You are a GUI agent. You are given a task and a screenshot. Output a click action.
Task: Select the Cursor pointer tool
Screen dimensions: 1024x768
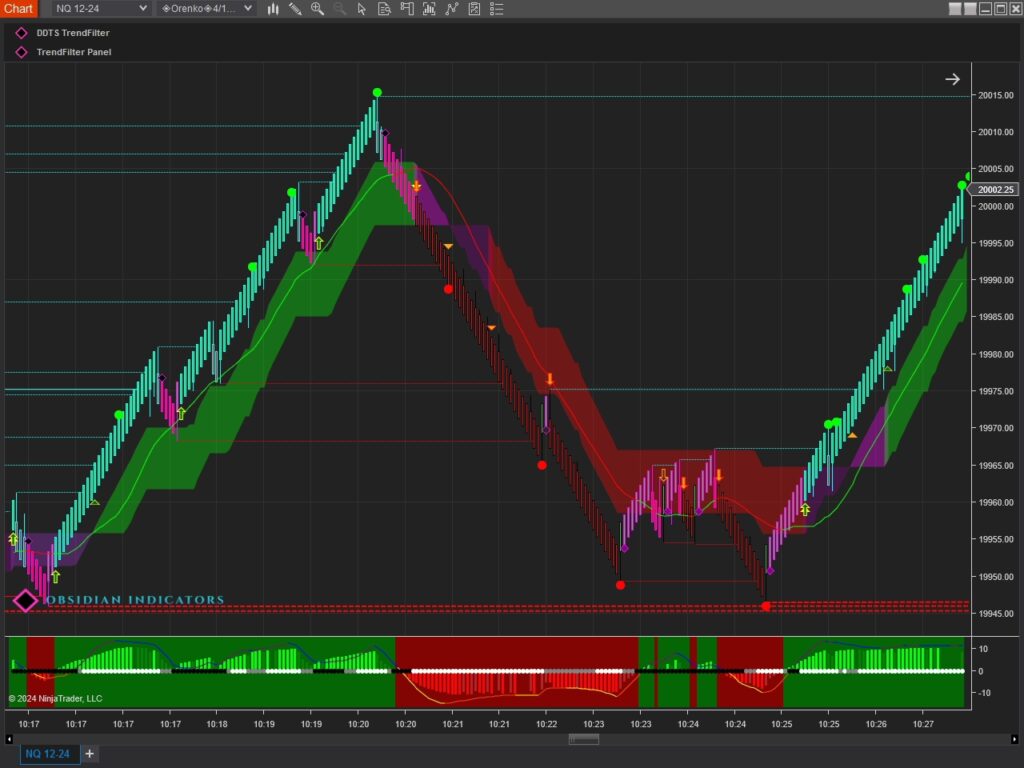click(364, 9)
